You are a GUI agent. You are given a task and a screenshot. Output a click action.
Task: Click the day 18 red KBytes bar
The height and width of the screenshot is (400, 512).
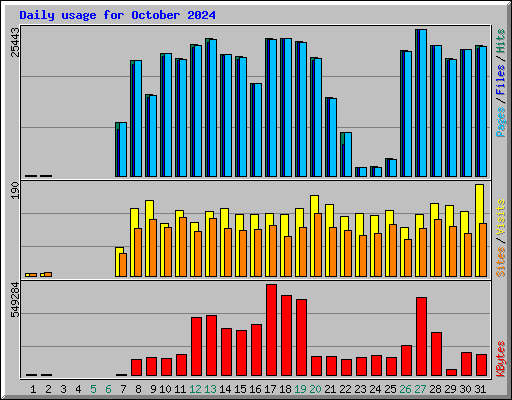pos(286,336)
